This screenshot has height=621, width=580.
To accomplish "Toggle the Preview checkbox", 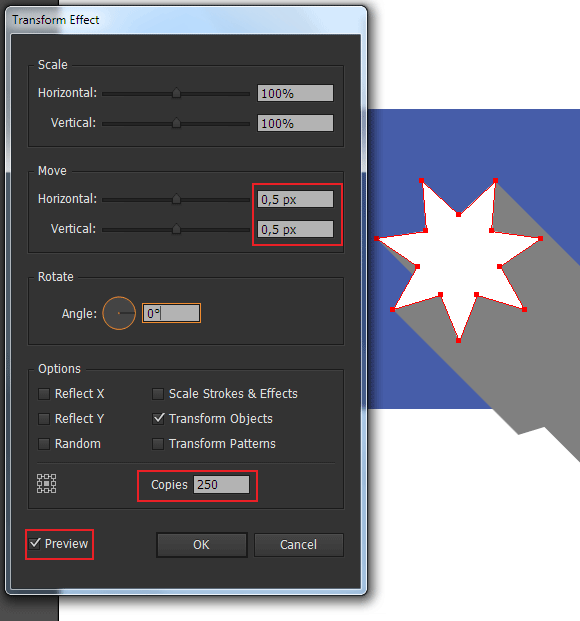I will pyautogui.click(x=35, y=543).
